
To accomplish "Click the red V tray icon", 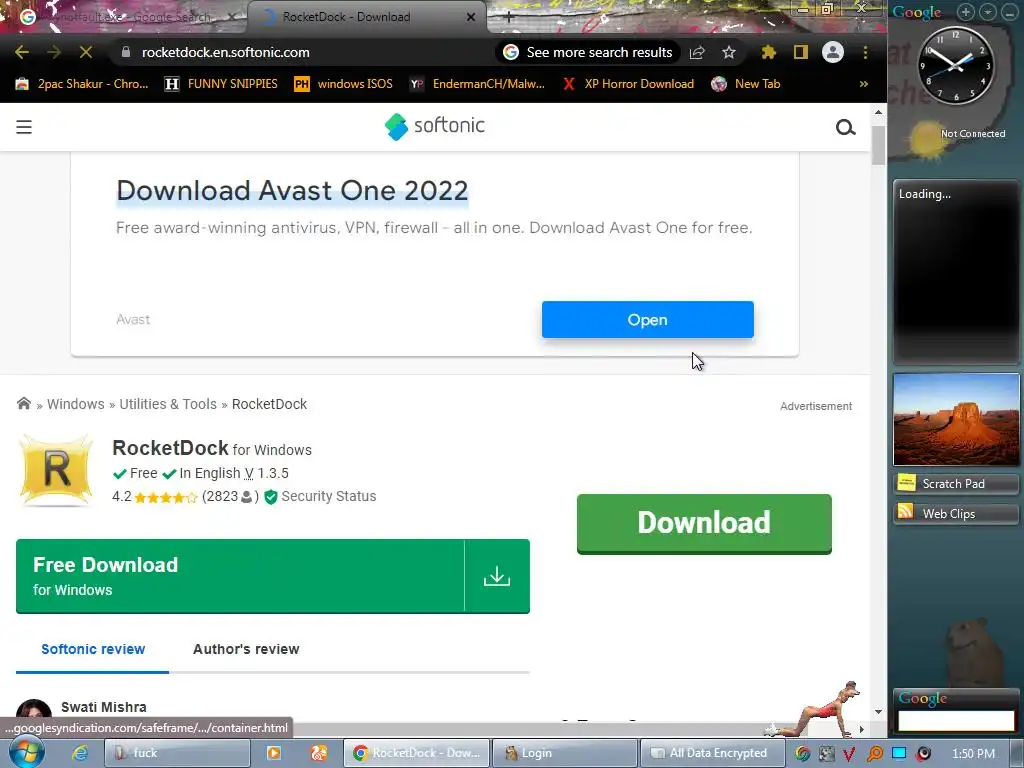I will (x=849, y=754).
